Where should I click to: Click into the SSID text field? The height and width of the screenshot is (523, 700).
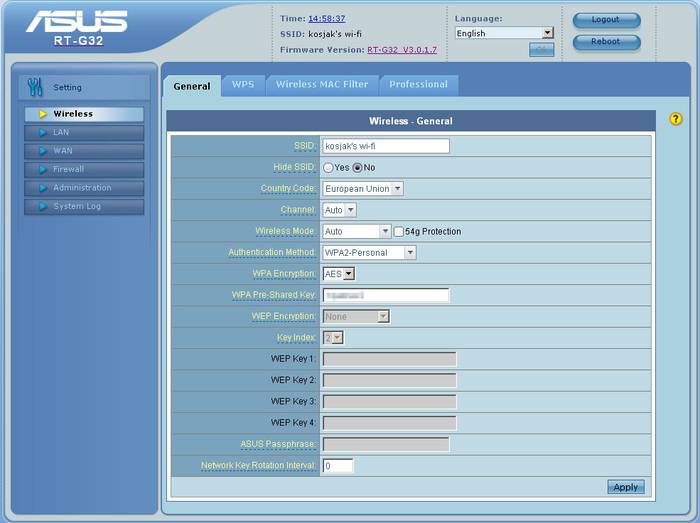(385, 146)
